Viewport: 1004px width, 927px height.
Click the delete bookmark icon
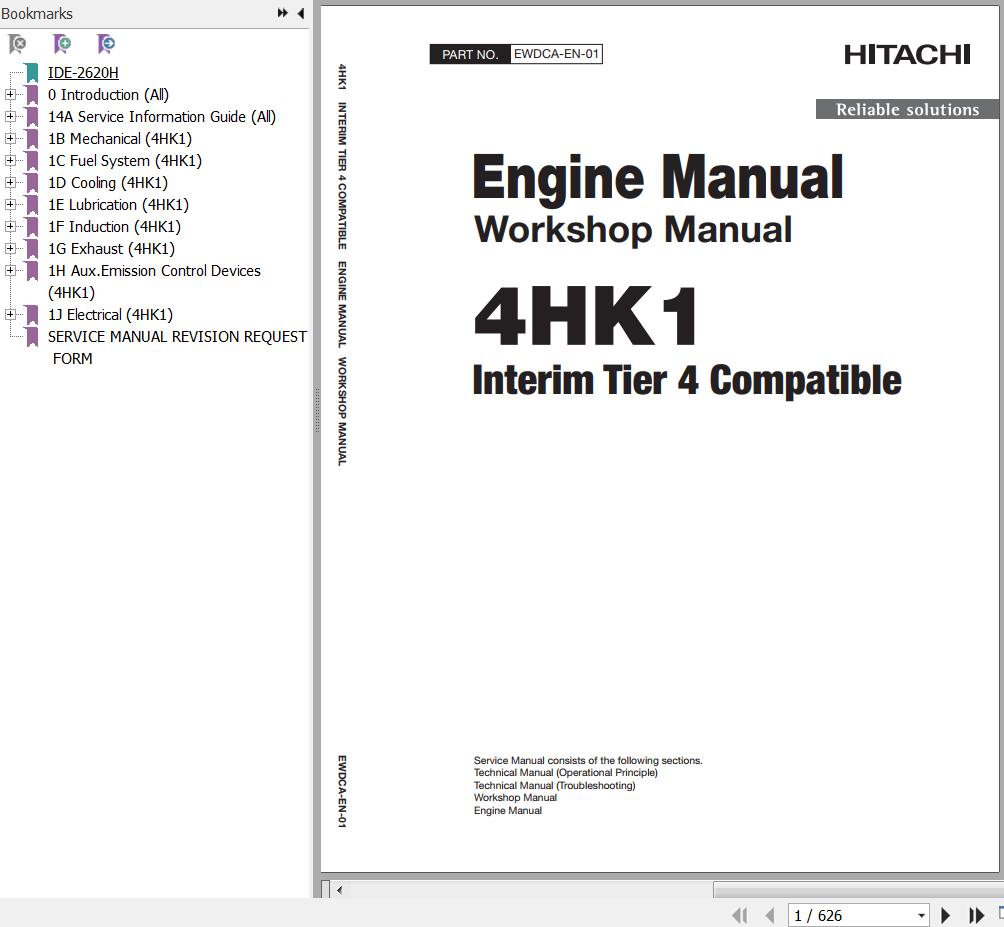coord(17,44)
